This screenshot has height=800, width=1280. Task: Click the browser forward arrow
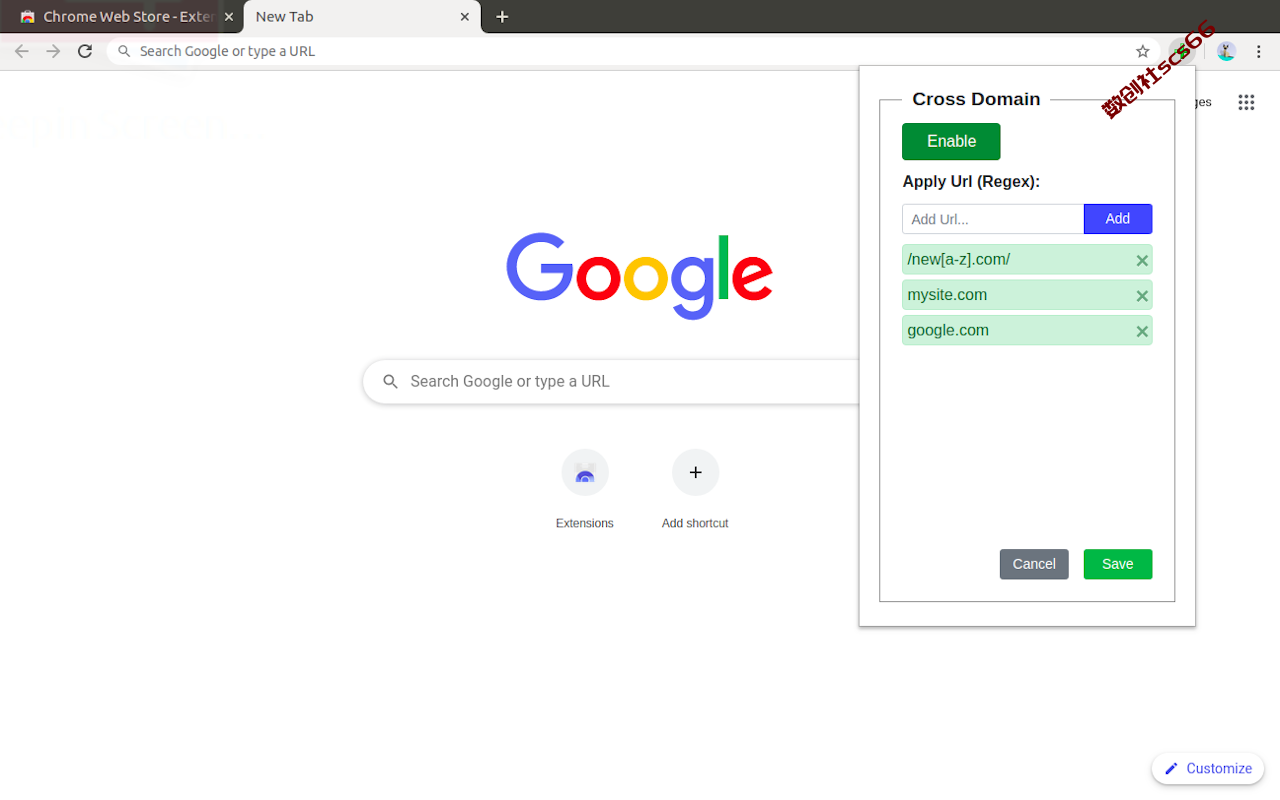click(53, 51)
